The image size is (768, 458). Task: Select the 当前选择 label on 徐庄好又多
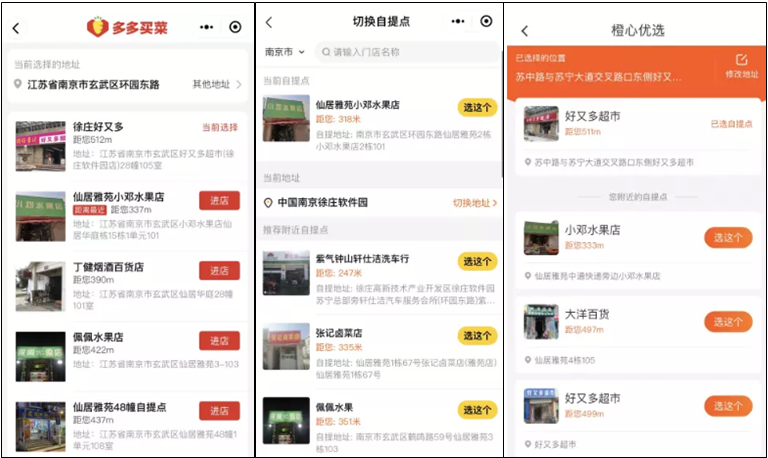coord(220,127)
